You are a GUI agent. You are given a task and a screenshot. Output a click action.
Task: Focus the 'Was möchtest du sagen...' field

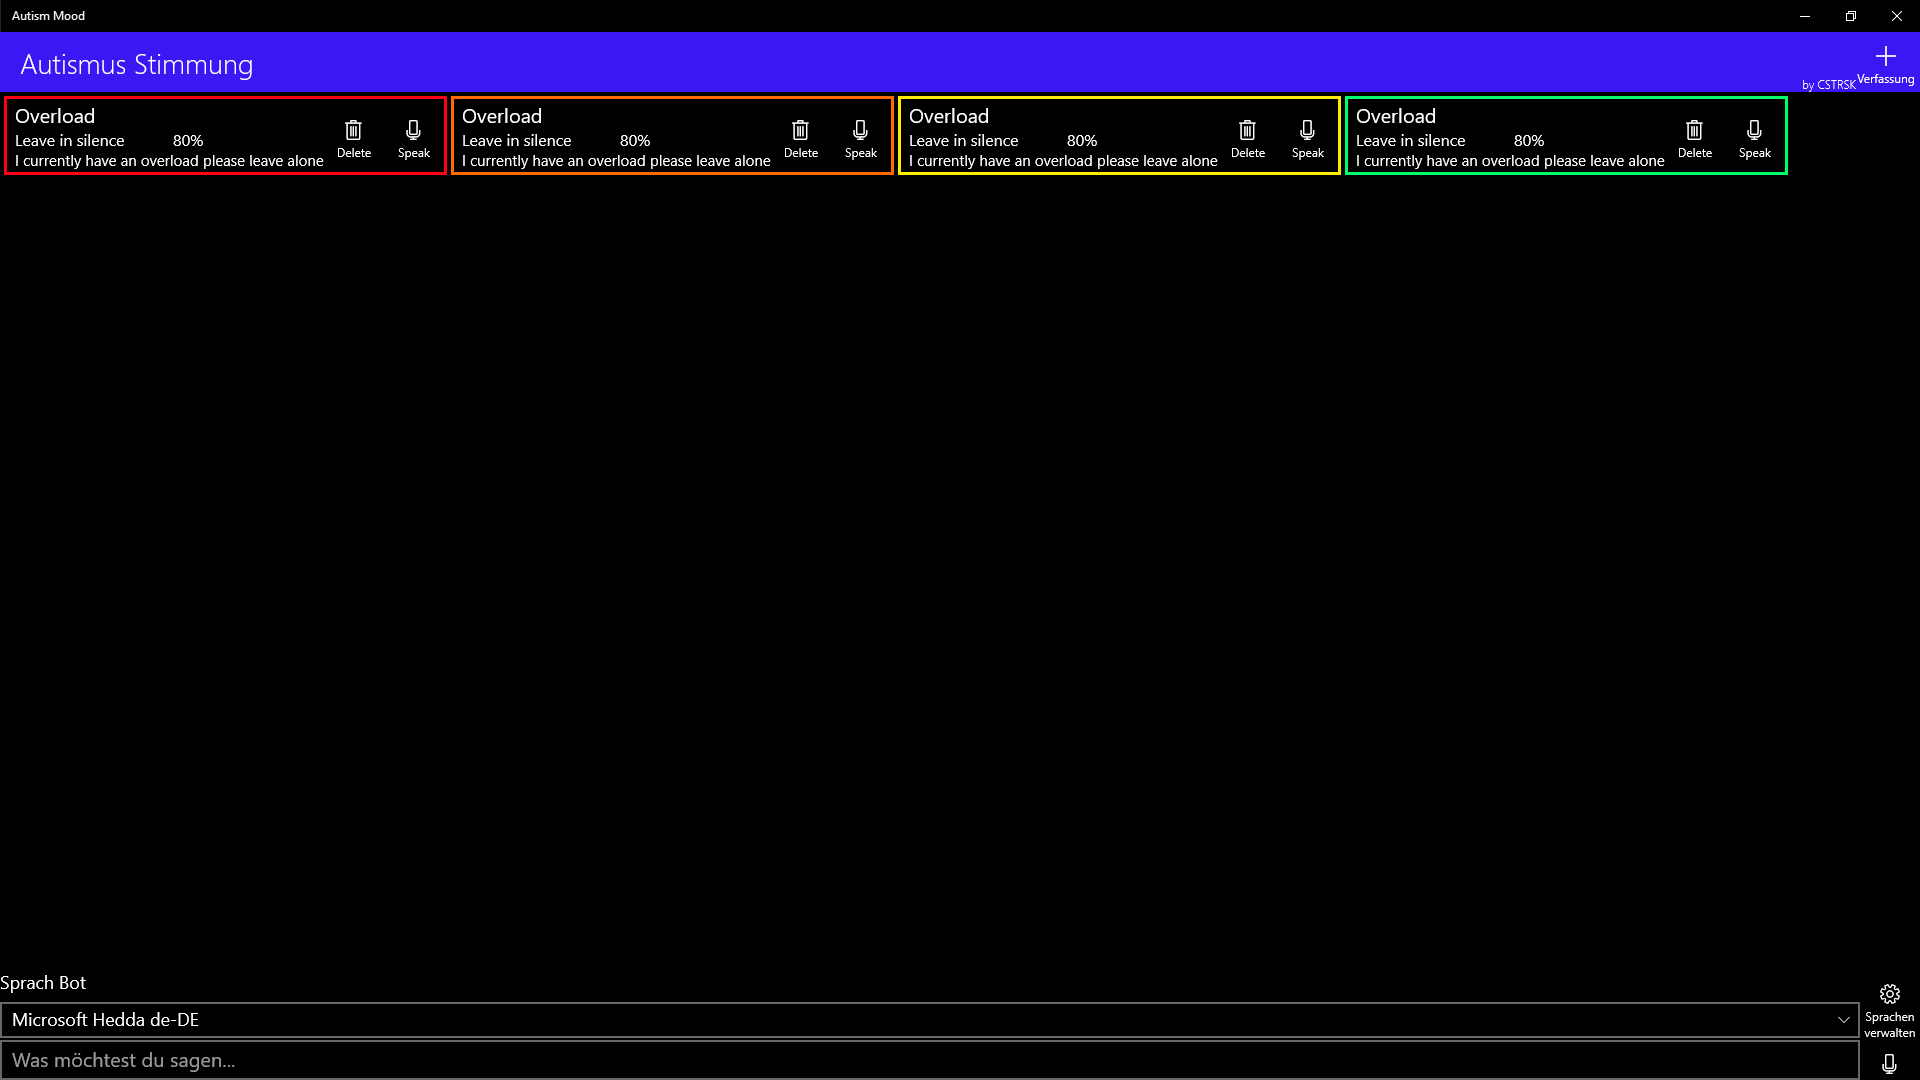coord(928,1060)
